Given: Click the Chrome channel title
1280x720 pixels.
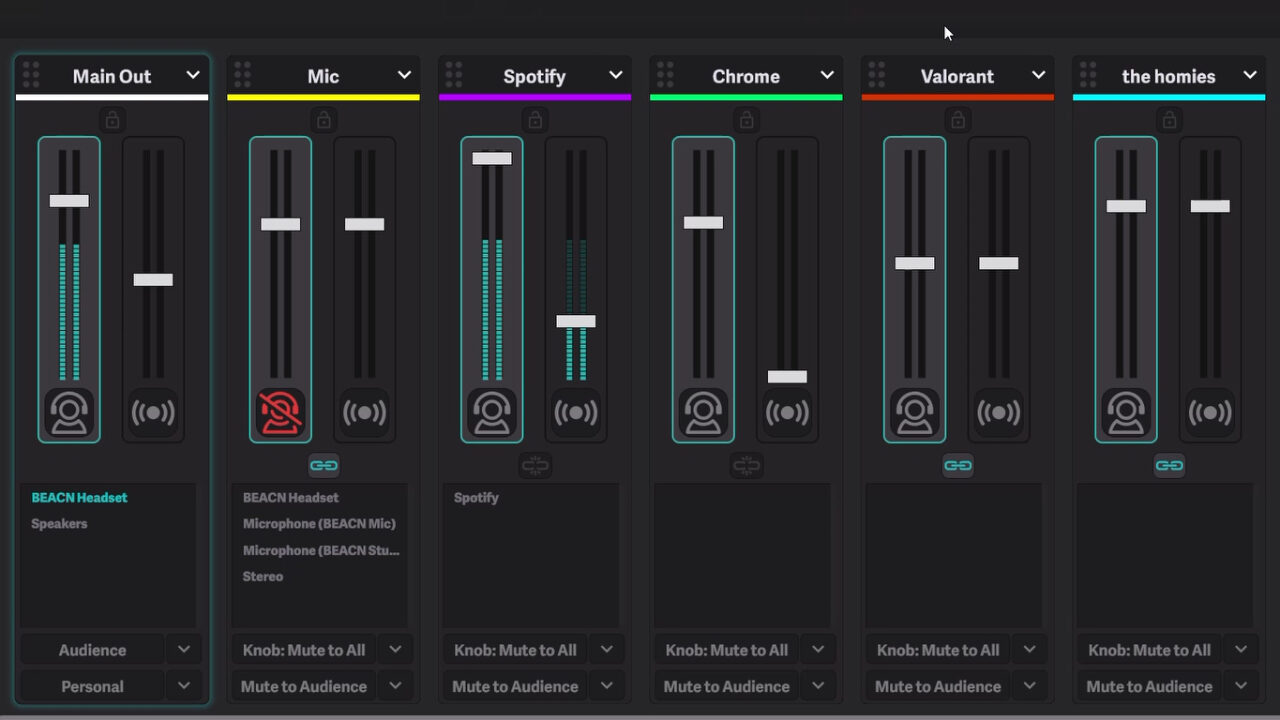Looking at the screenshot, I should (x=746, y=76).
